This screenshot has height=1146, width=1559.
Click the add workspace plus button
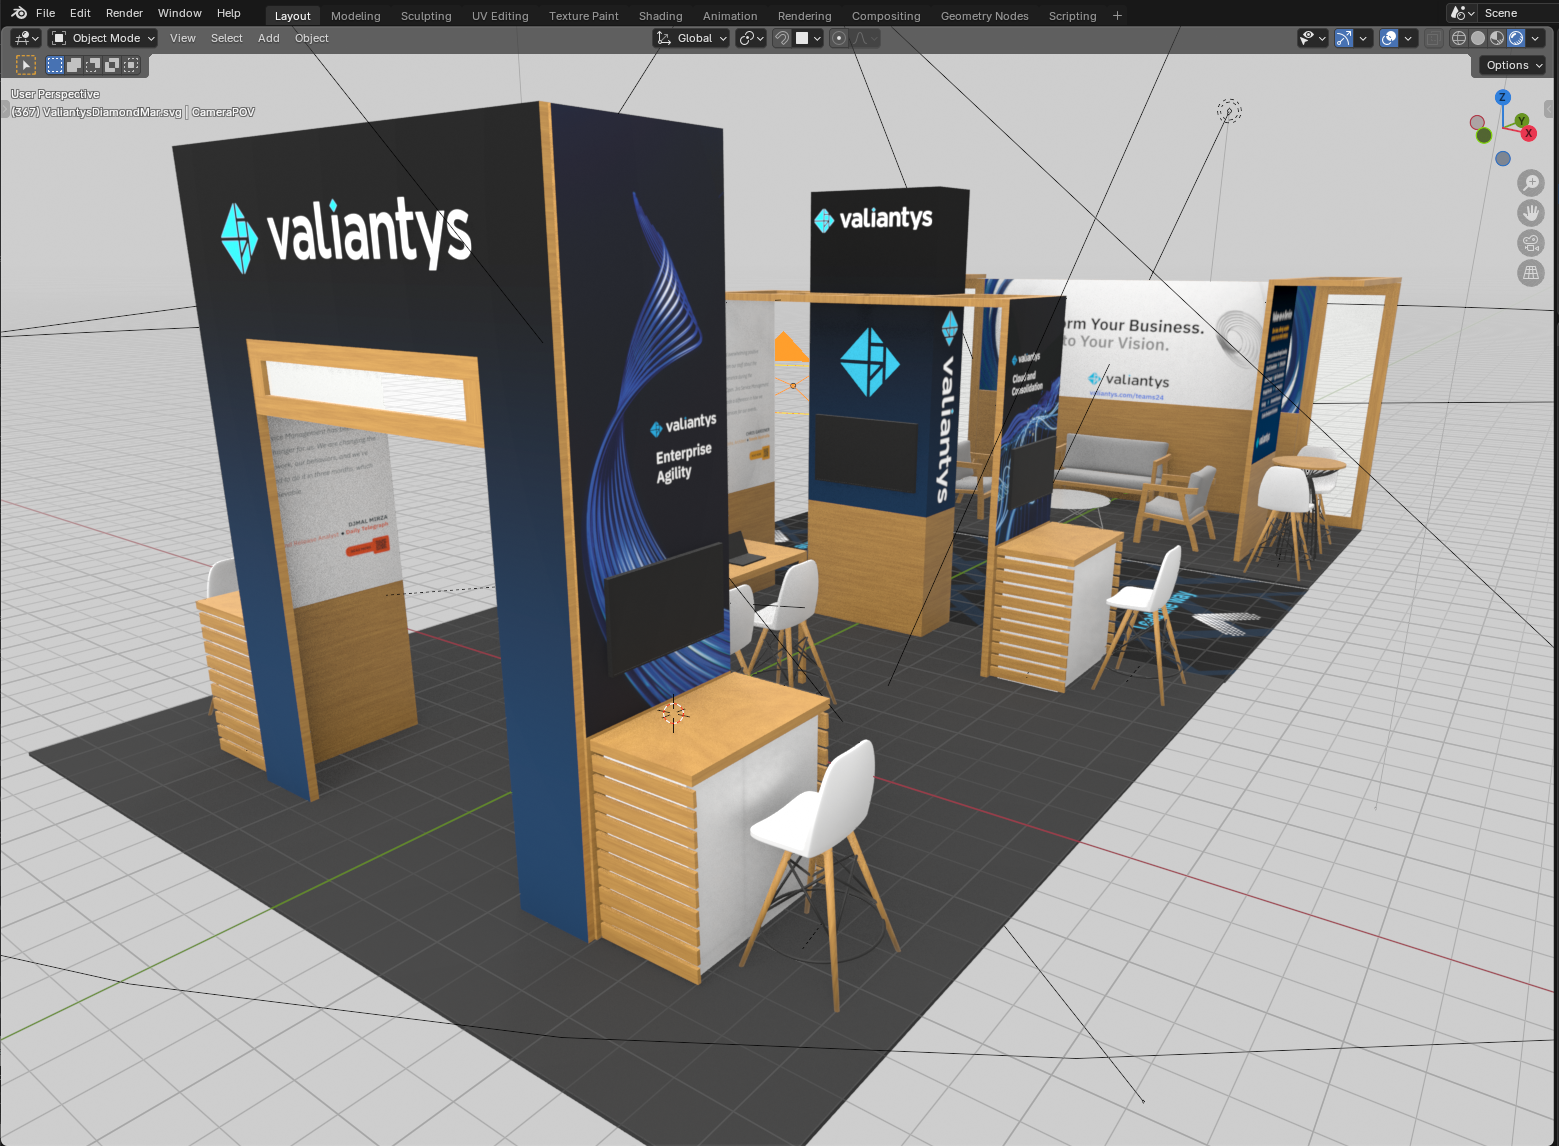point(1117,16)
